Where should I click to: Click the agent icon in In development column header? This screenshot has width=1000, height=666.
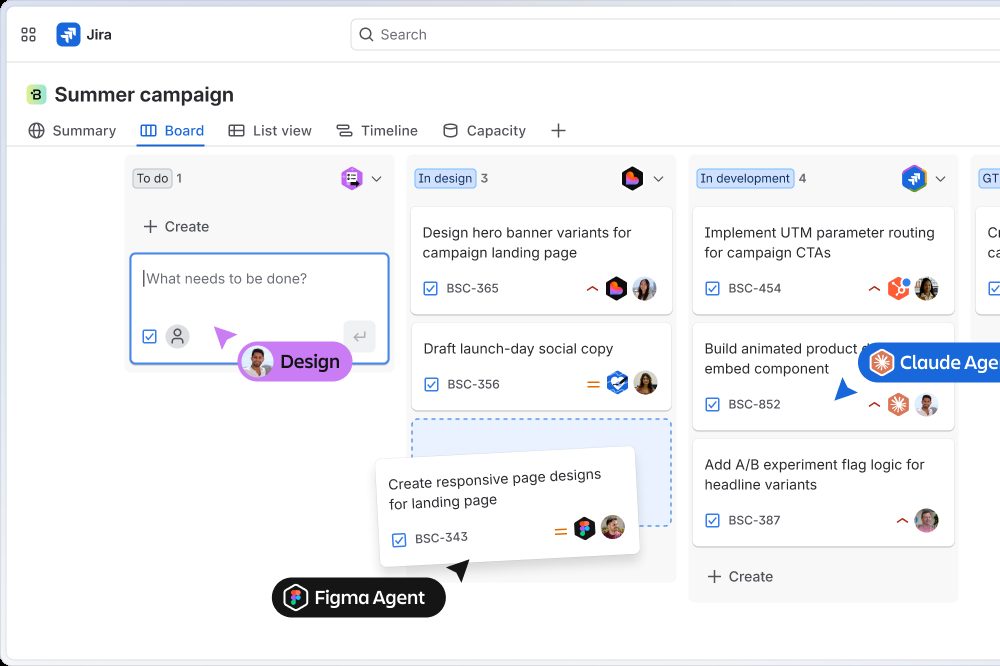[914, 179]
